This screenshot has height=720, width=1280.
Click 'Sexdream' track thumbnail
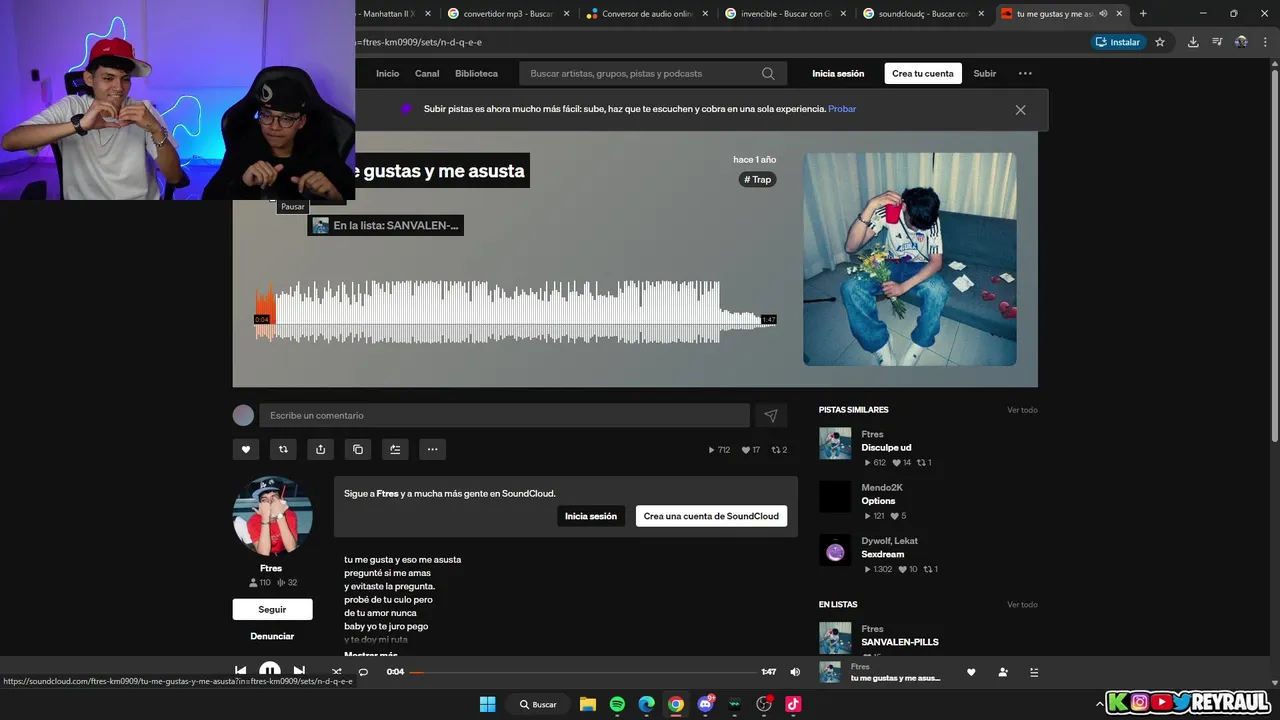pos(835,549)
